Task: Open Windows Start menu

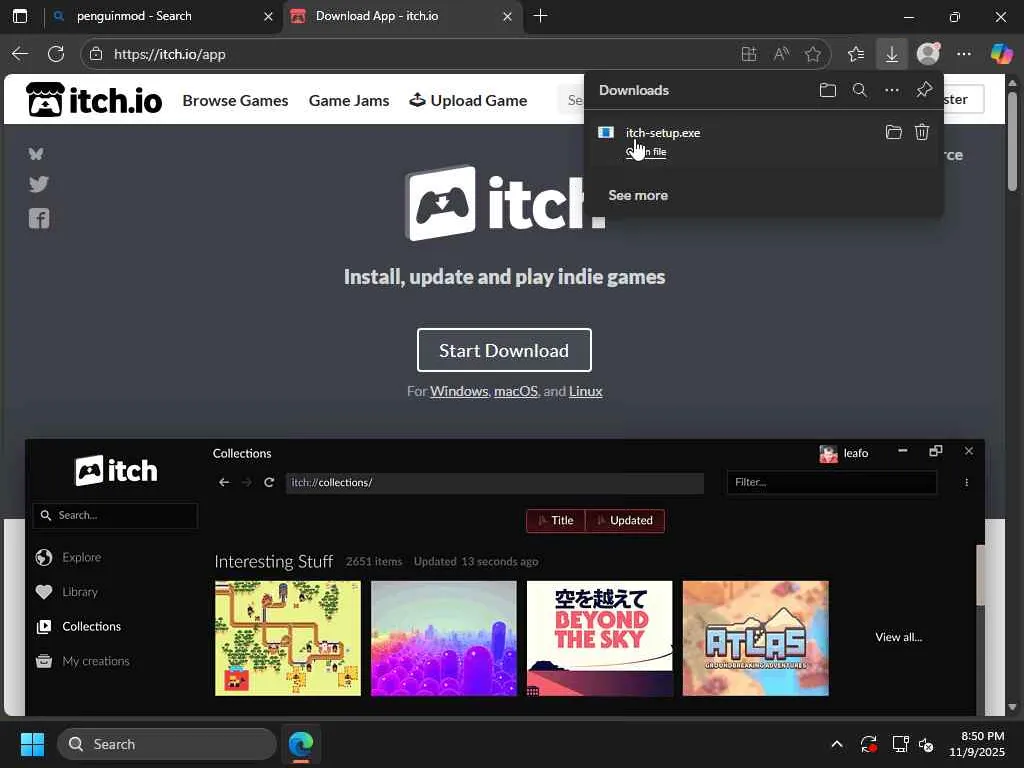Action: coord(32,744)
